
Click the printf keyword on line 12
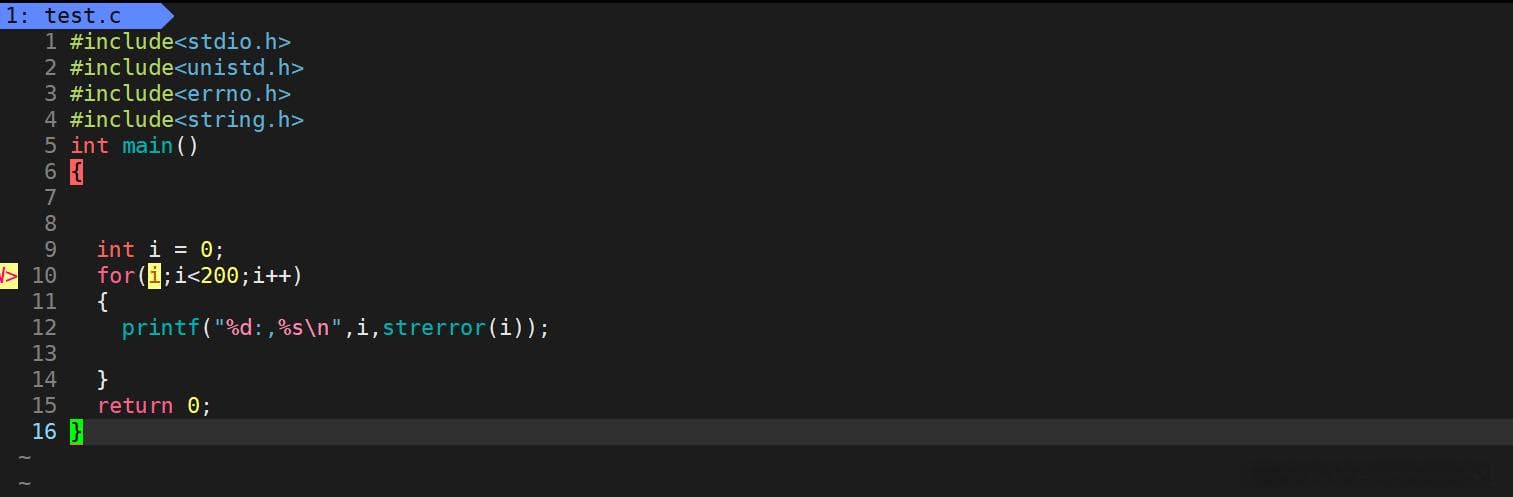point(161,327)
